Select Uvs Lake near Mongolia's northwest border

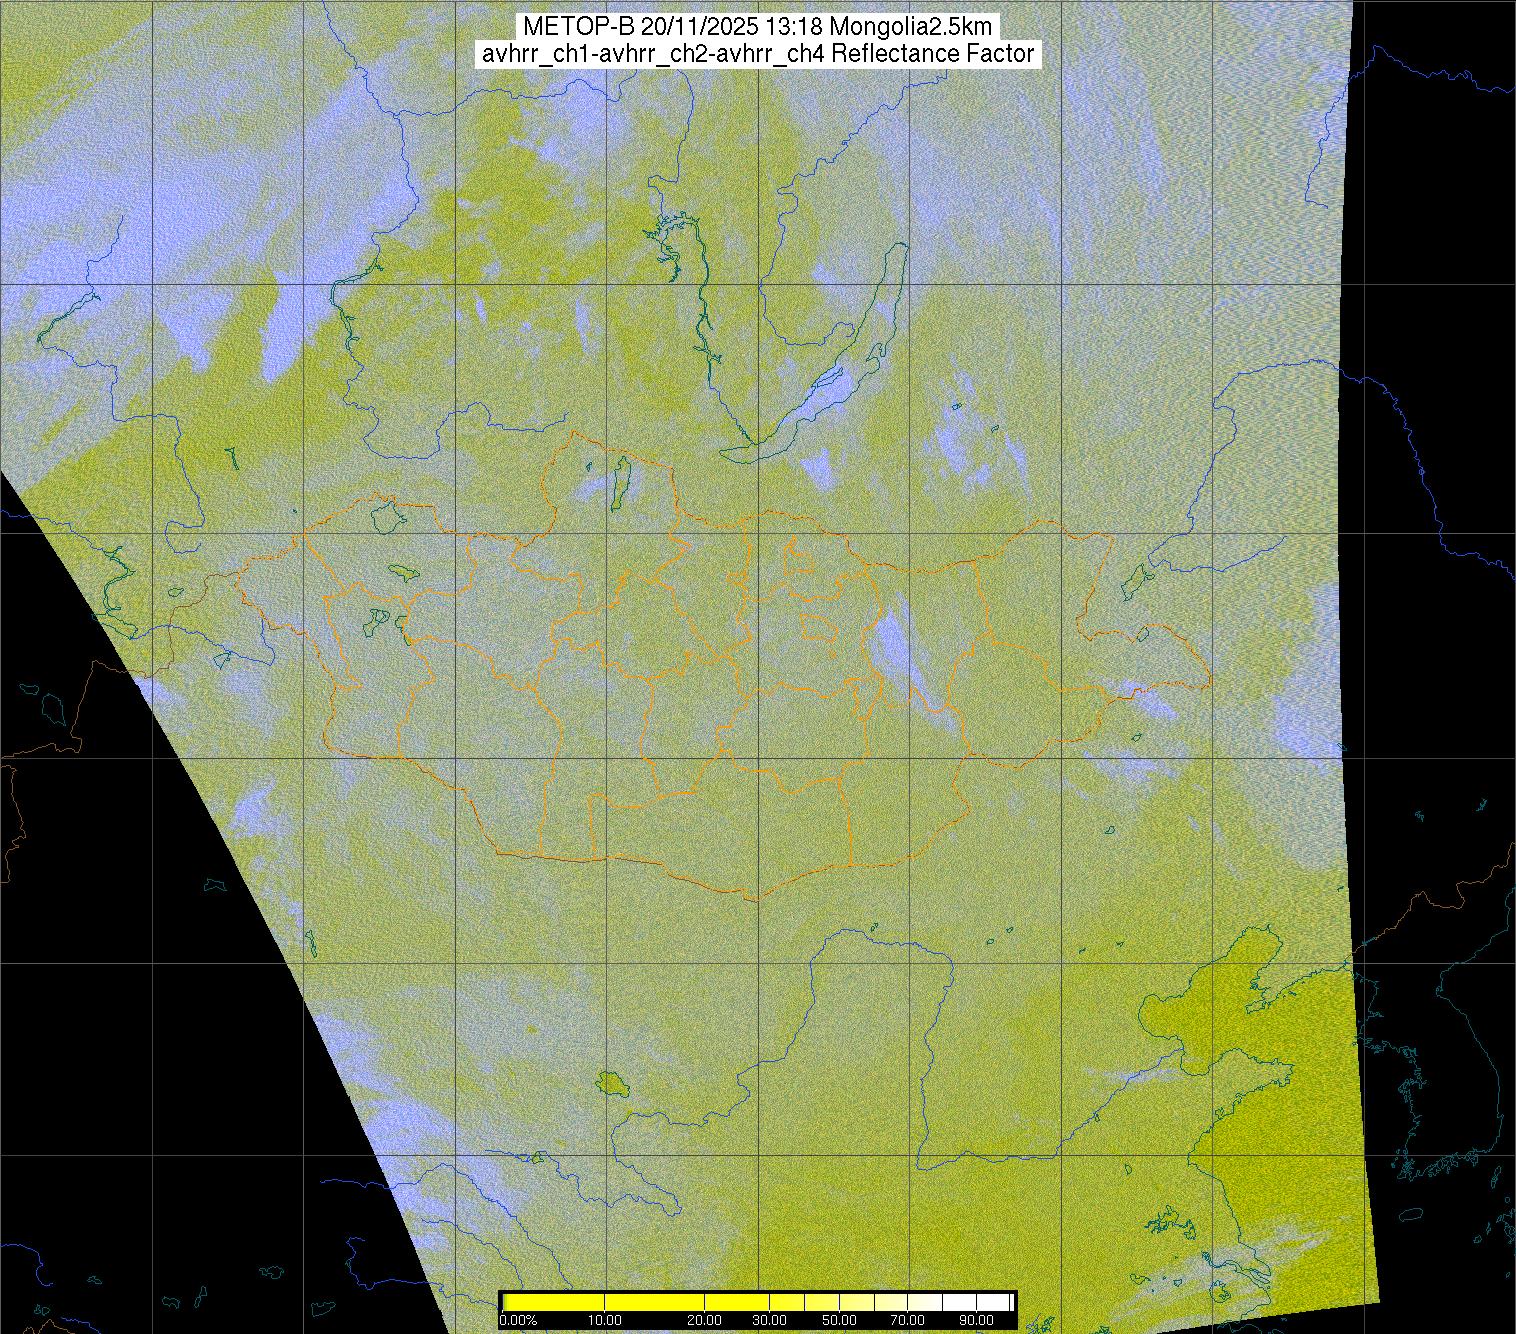click(x=386, y=517)
